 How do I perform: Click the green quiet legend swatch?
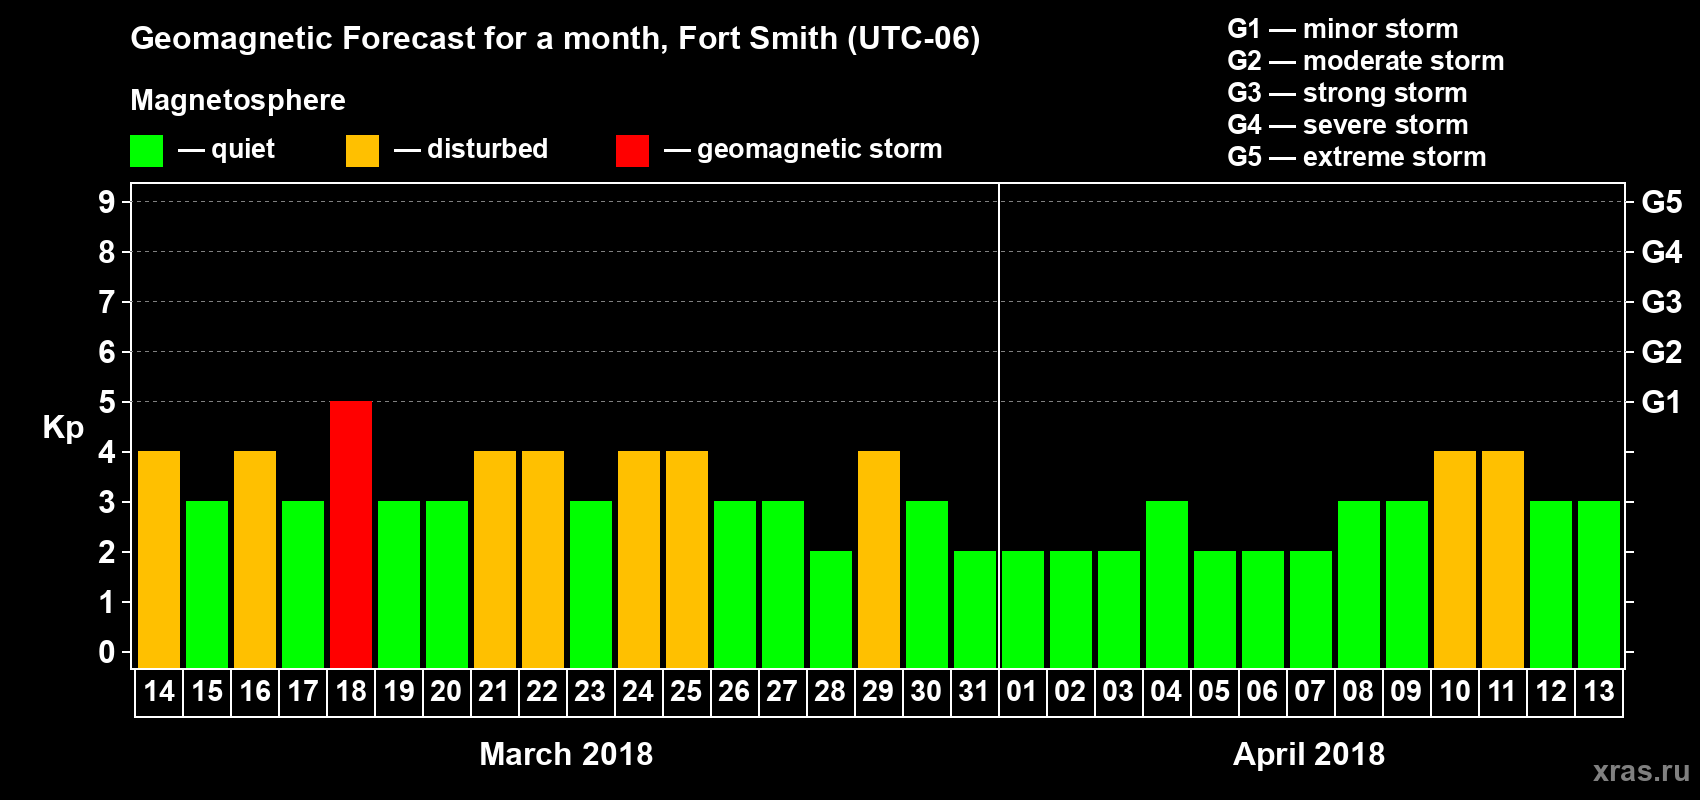click(146, 151)
